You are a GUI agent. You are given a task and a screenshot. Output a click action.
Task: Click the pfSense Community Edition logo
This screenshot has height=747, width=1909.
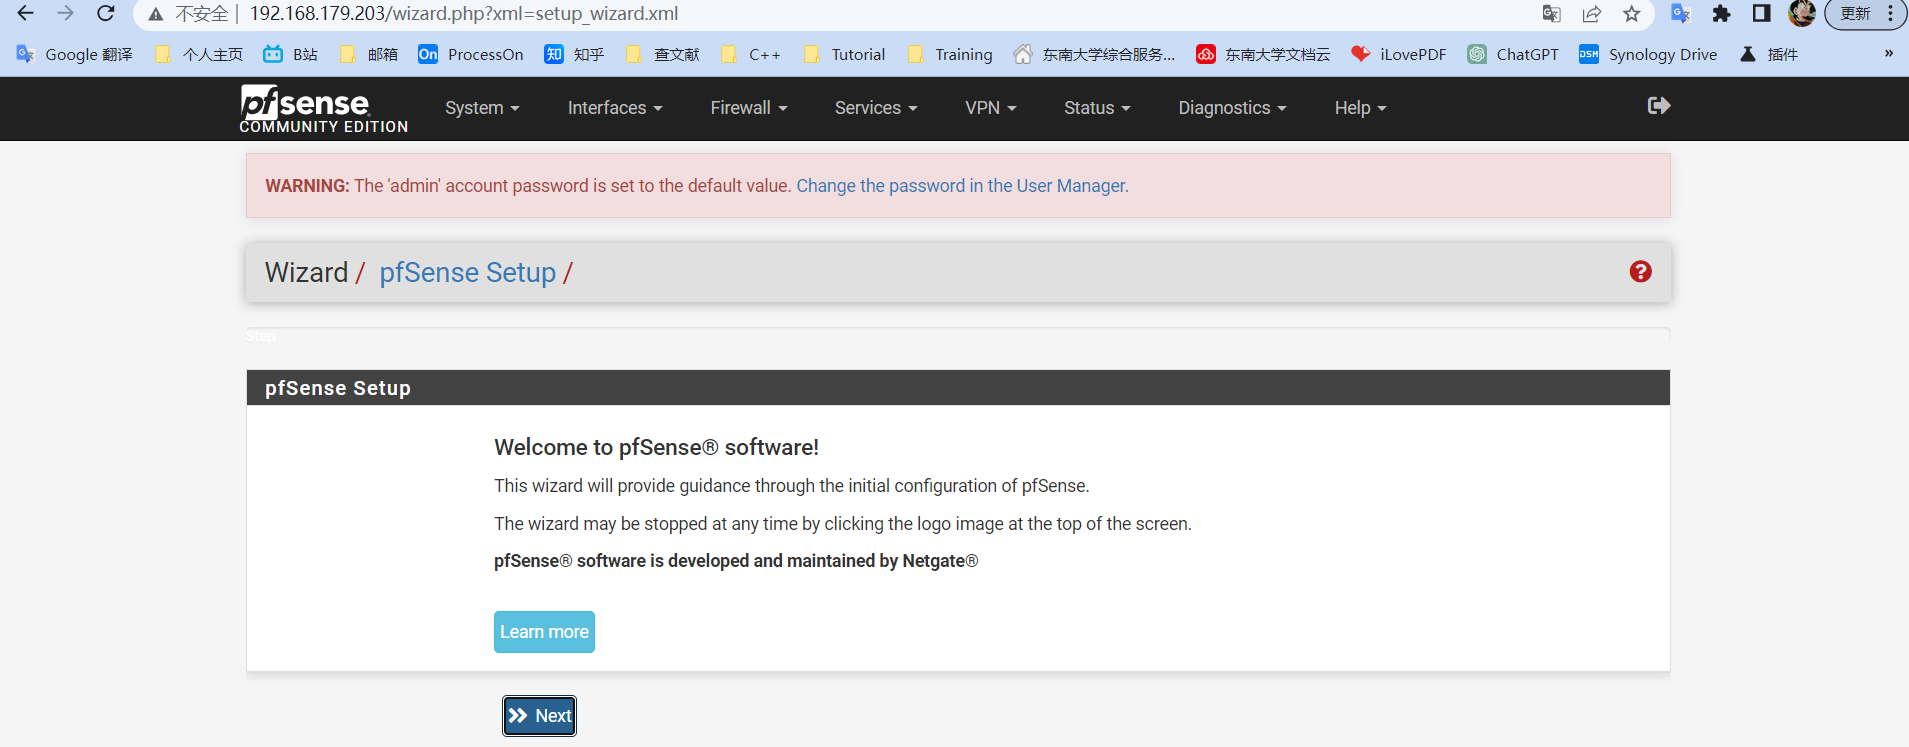point(323,109)
